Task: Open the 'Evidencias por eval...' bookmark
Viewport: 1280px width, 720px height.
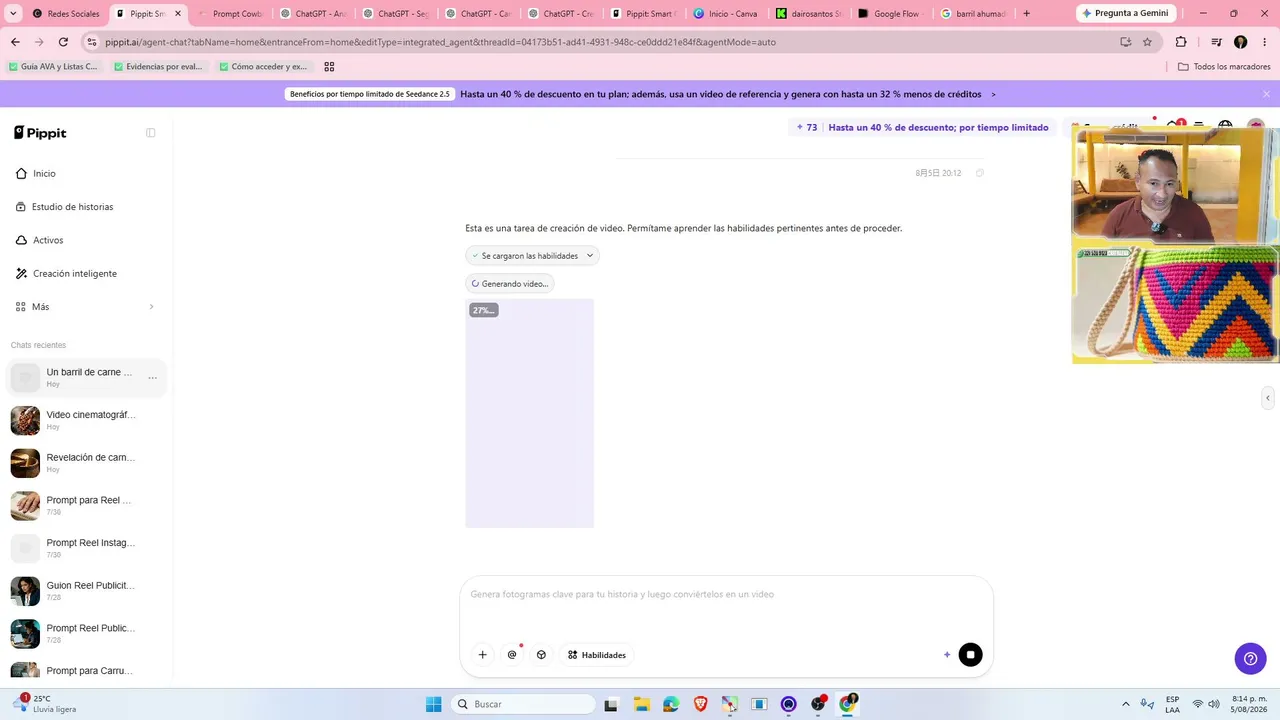Action: click(x=158, y=67)
